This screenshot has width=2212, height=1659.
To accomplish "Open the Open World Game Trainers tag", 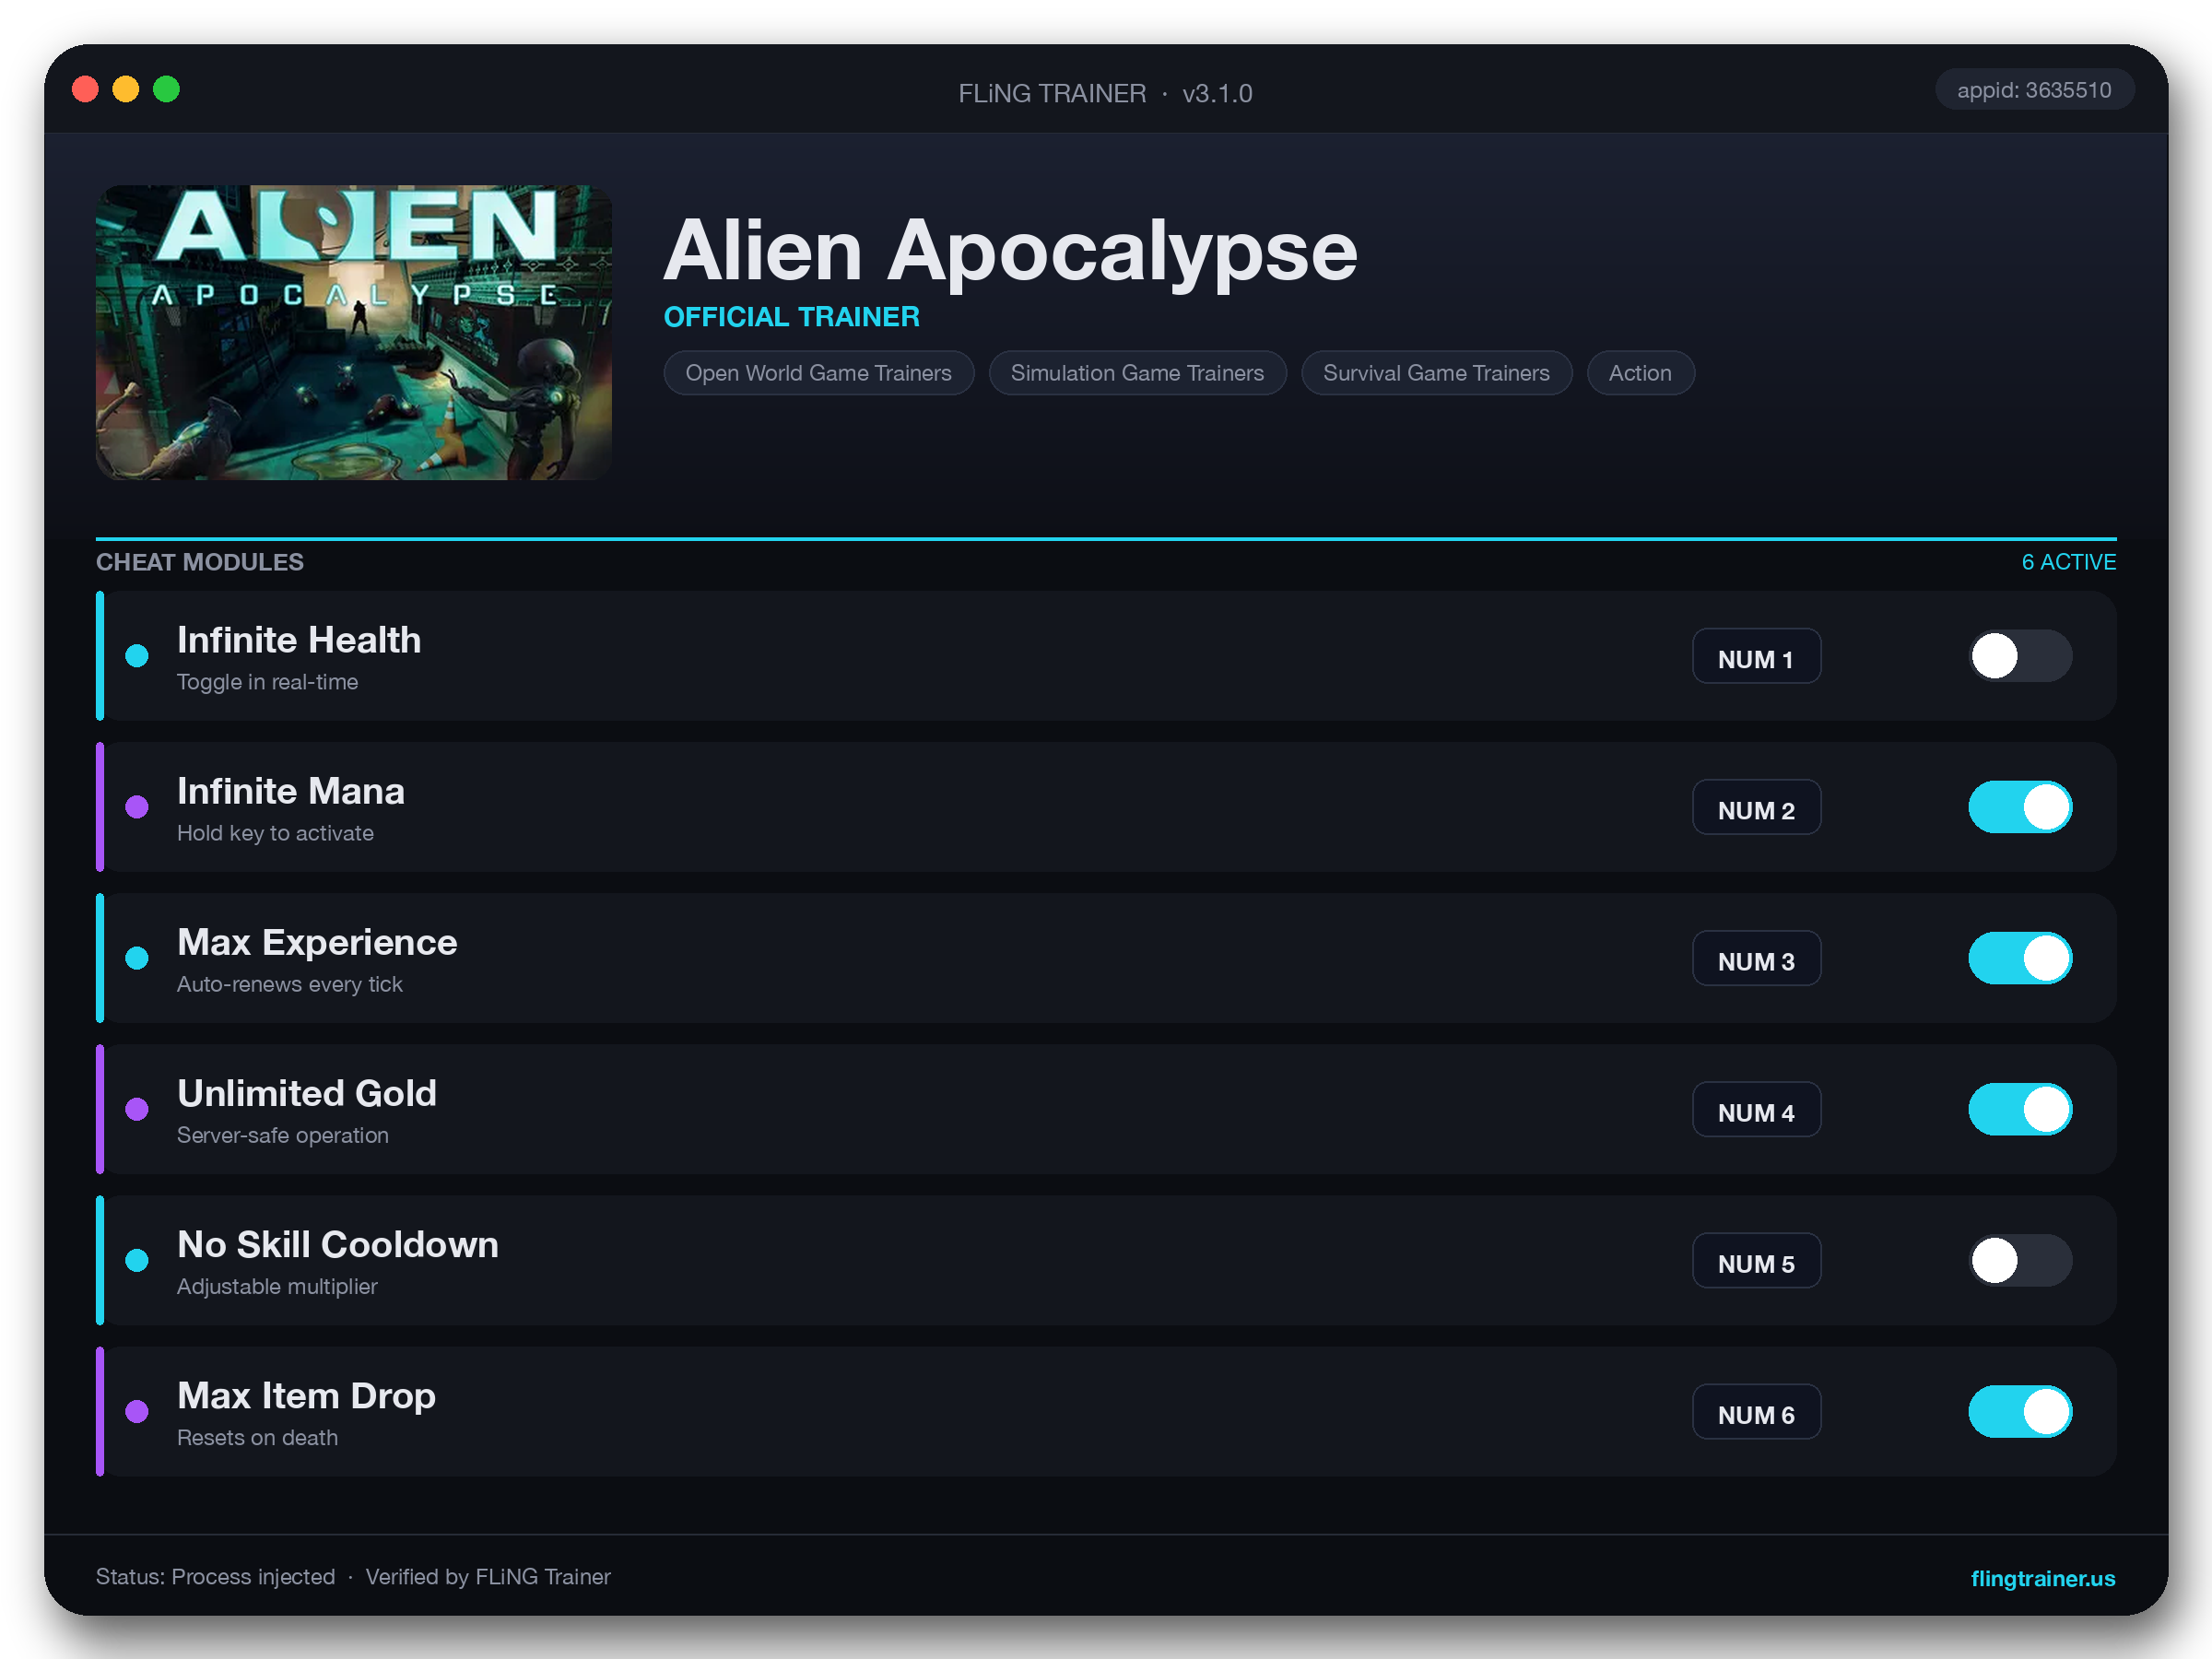I will point(818,373).
